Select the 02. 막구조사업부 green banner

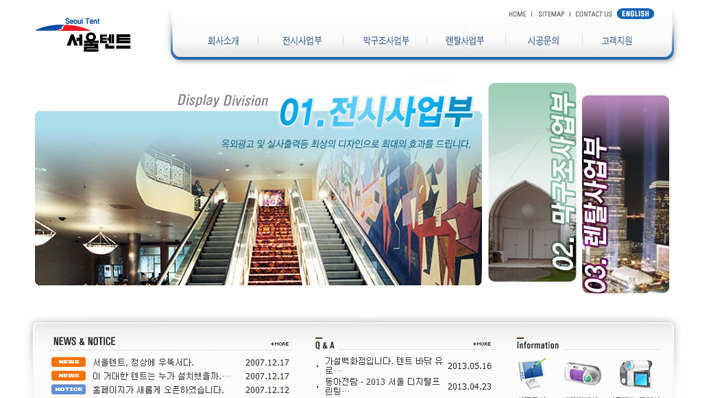coord(532,182)
